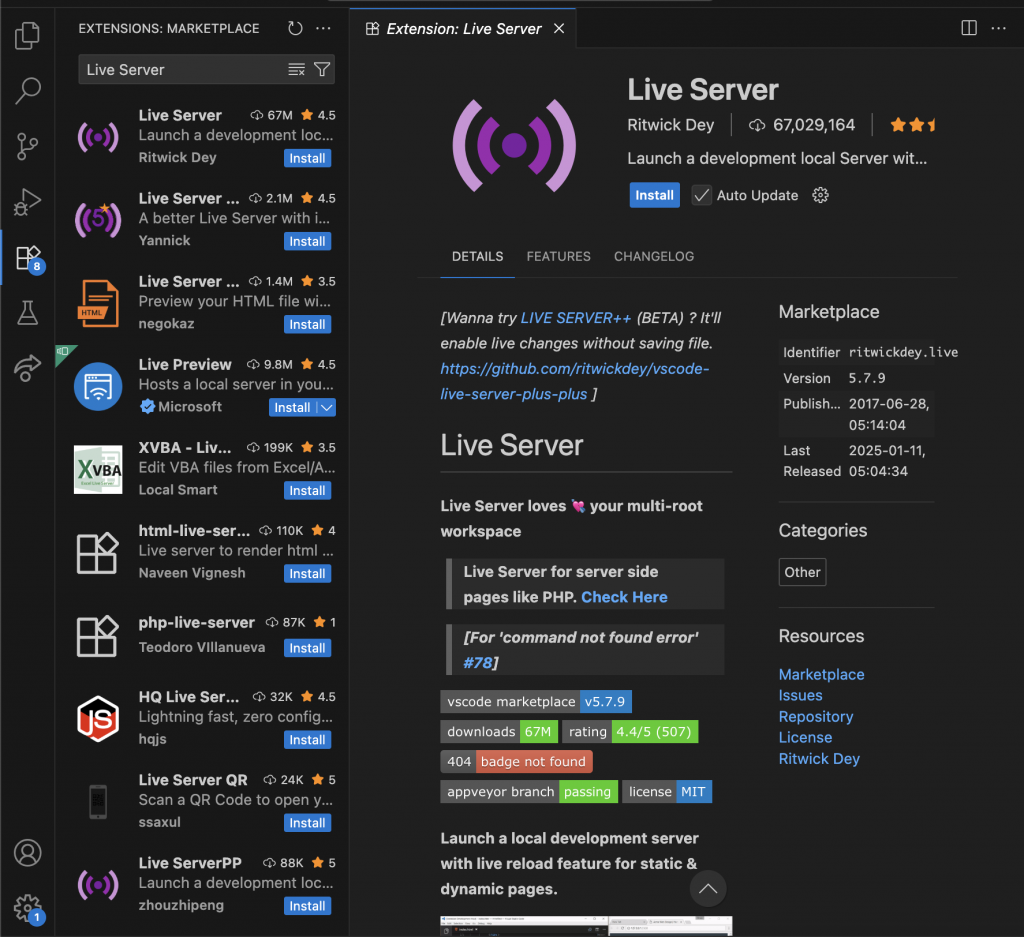1024x937 pixels.
Task: Click the vscode marketplace v5.7.9 badge
Action: [x=536, y=701]
